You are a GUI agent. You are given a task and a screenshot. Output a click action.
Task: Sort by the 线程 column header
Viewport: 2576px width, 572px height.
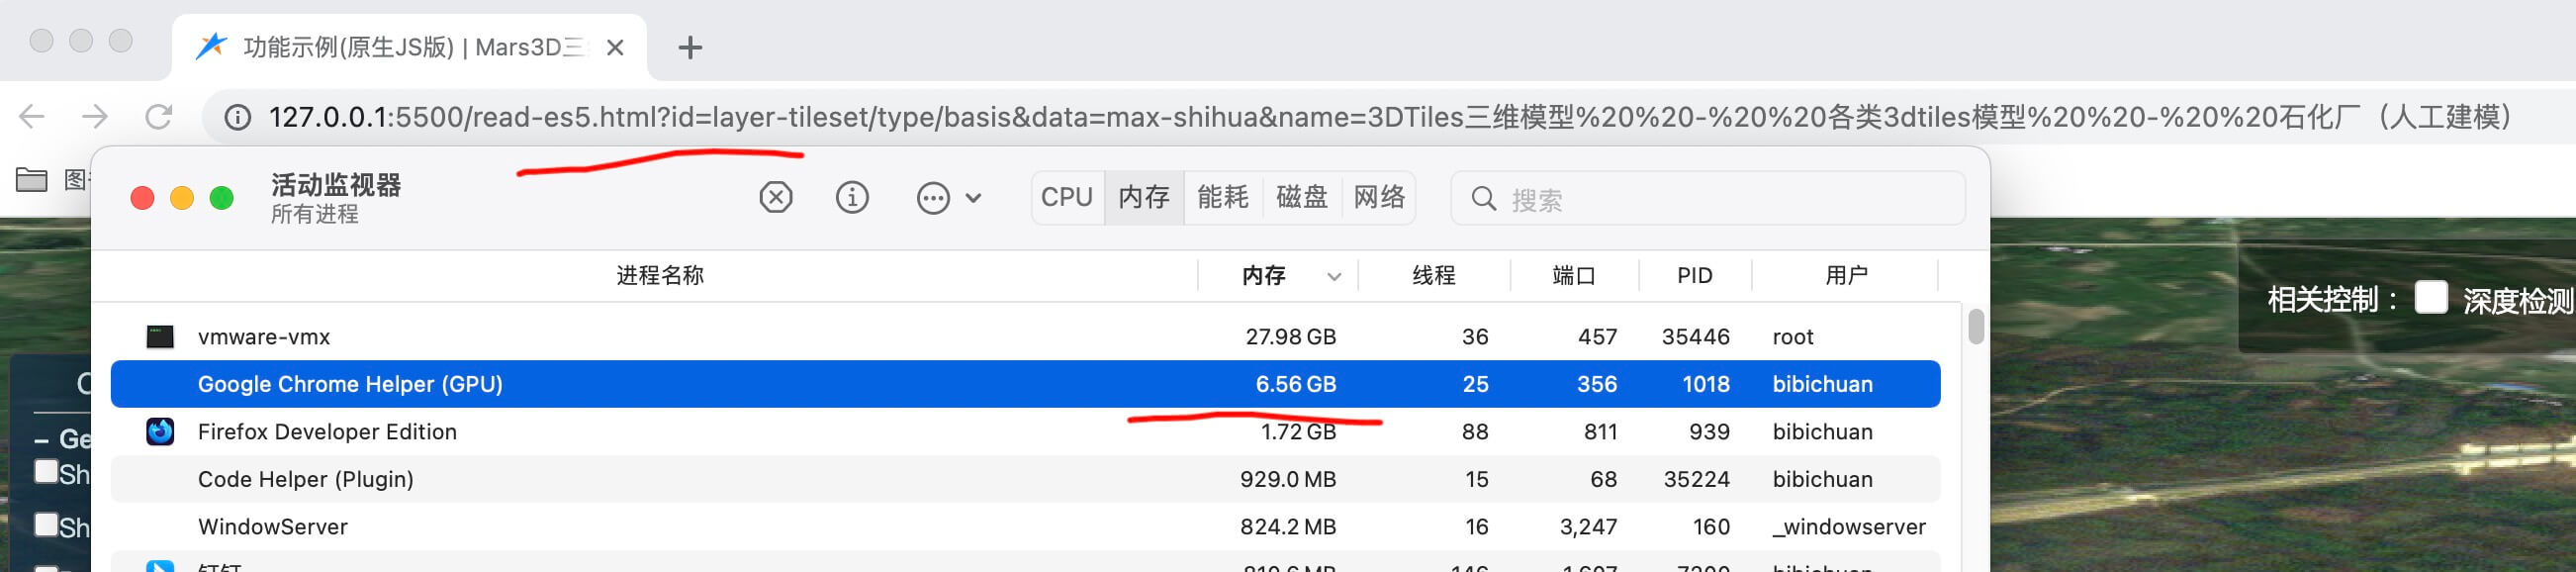pos(1433,276)
